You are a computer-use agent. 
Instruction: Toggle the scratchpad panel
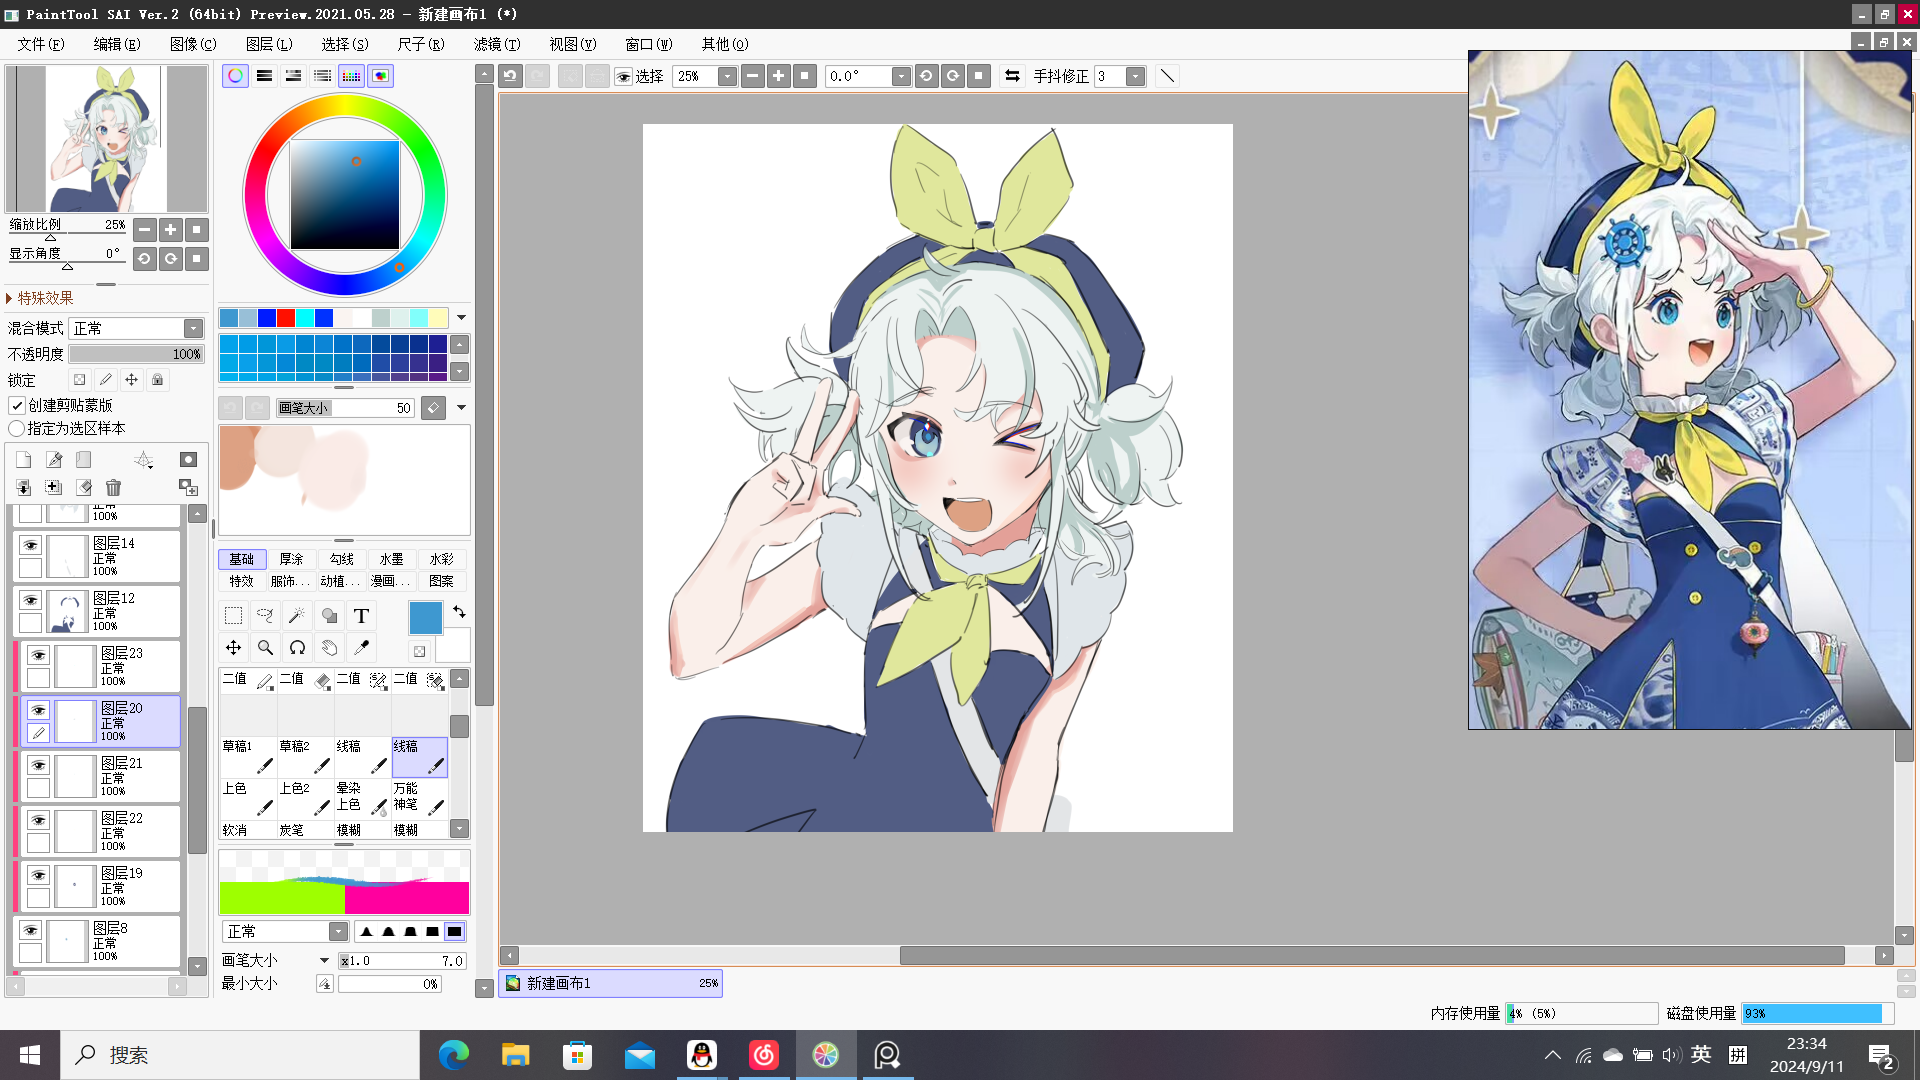click(380, 76)
